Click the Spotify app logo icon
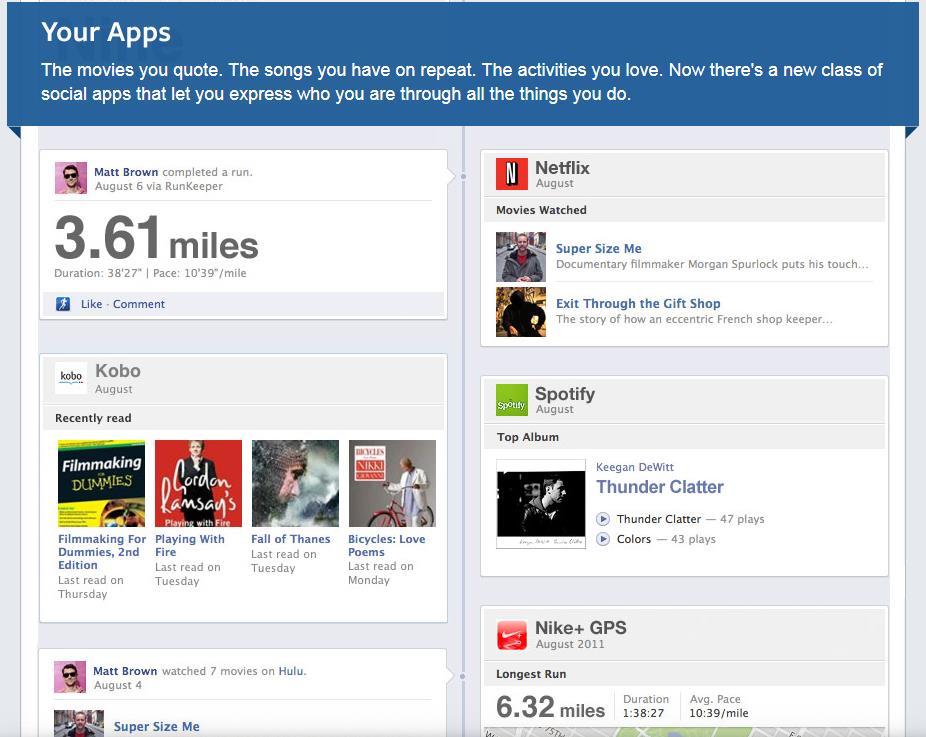Screen dimensions: 926x737 pos(511,400)
